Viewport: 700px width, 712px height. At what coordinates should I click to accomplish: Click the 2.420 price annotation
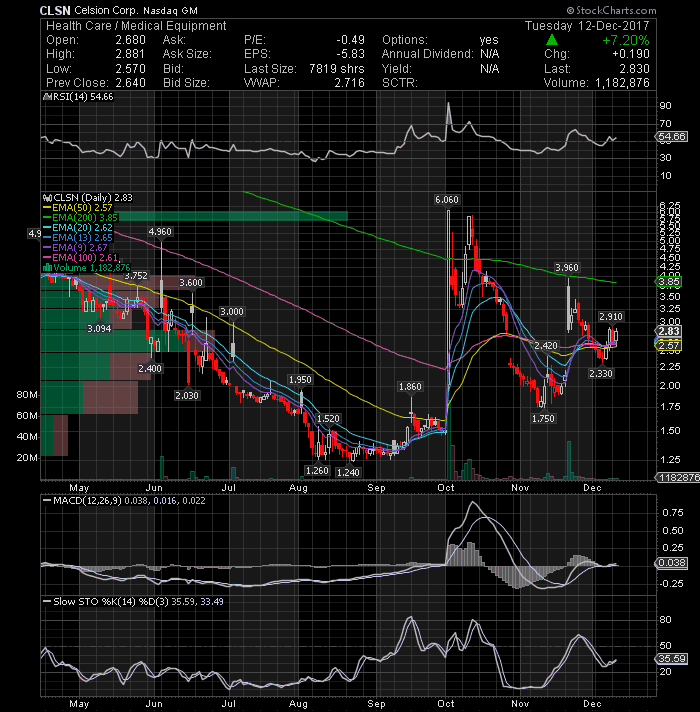click(x=545, y=346)
